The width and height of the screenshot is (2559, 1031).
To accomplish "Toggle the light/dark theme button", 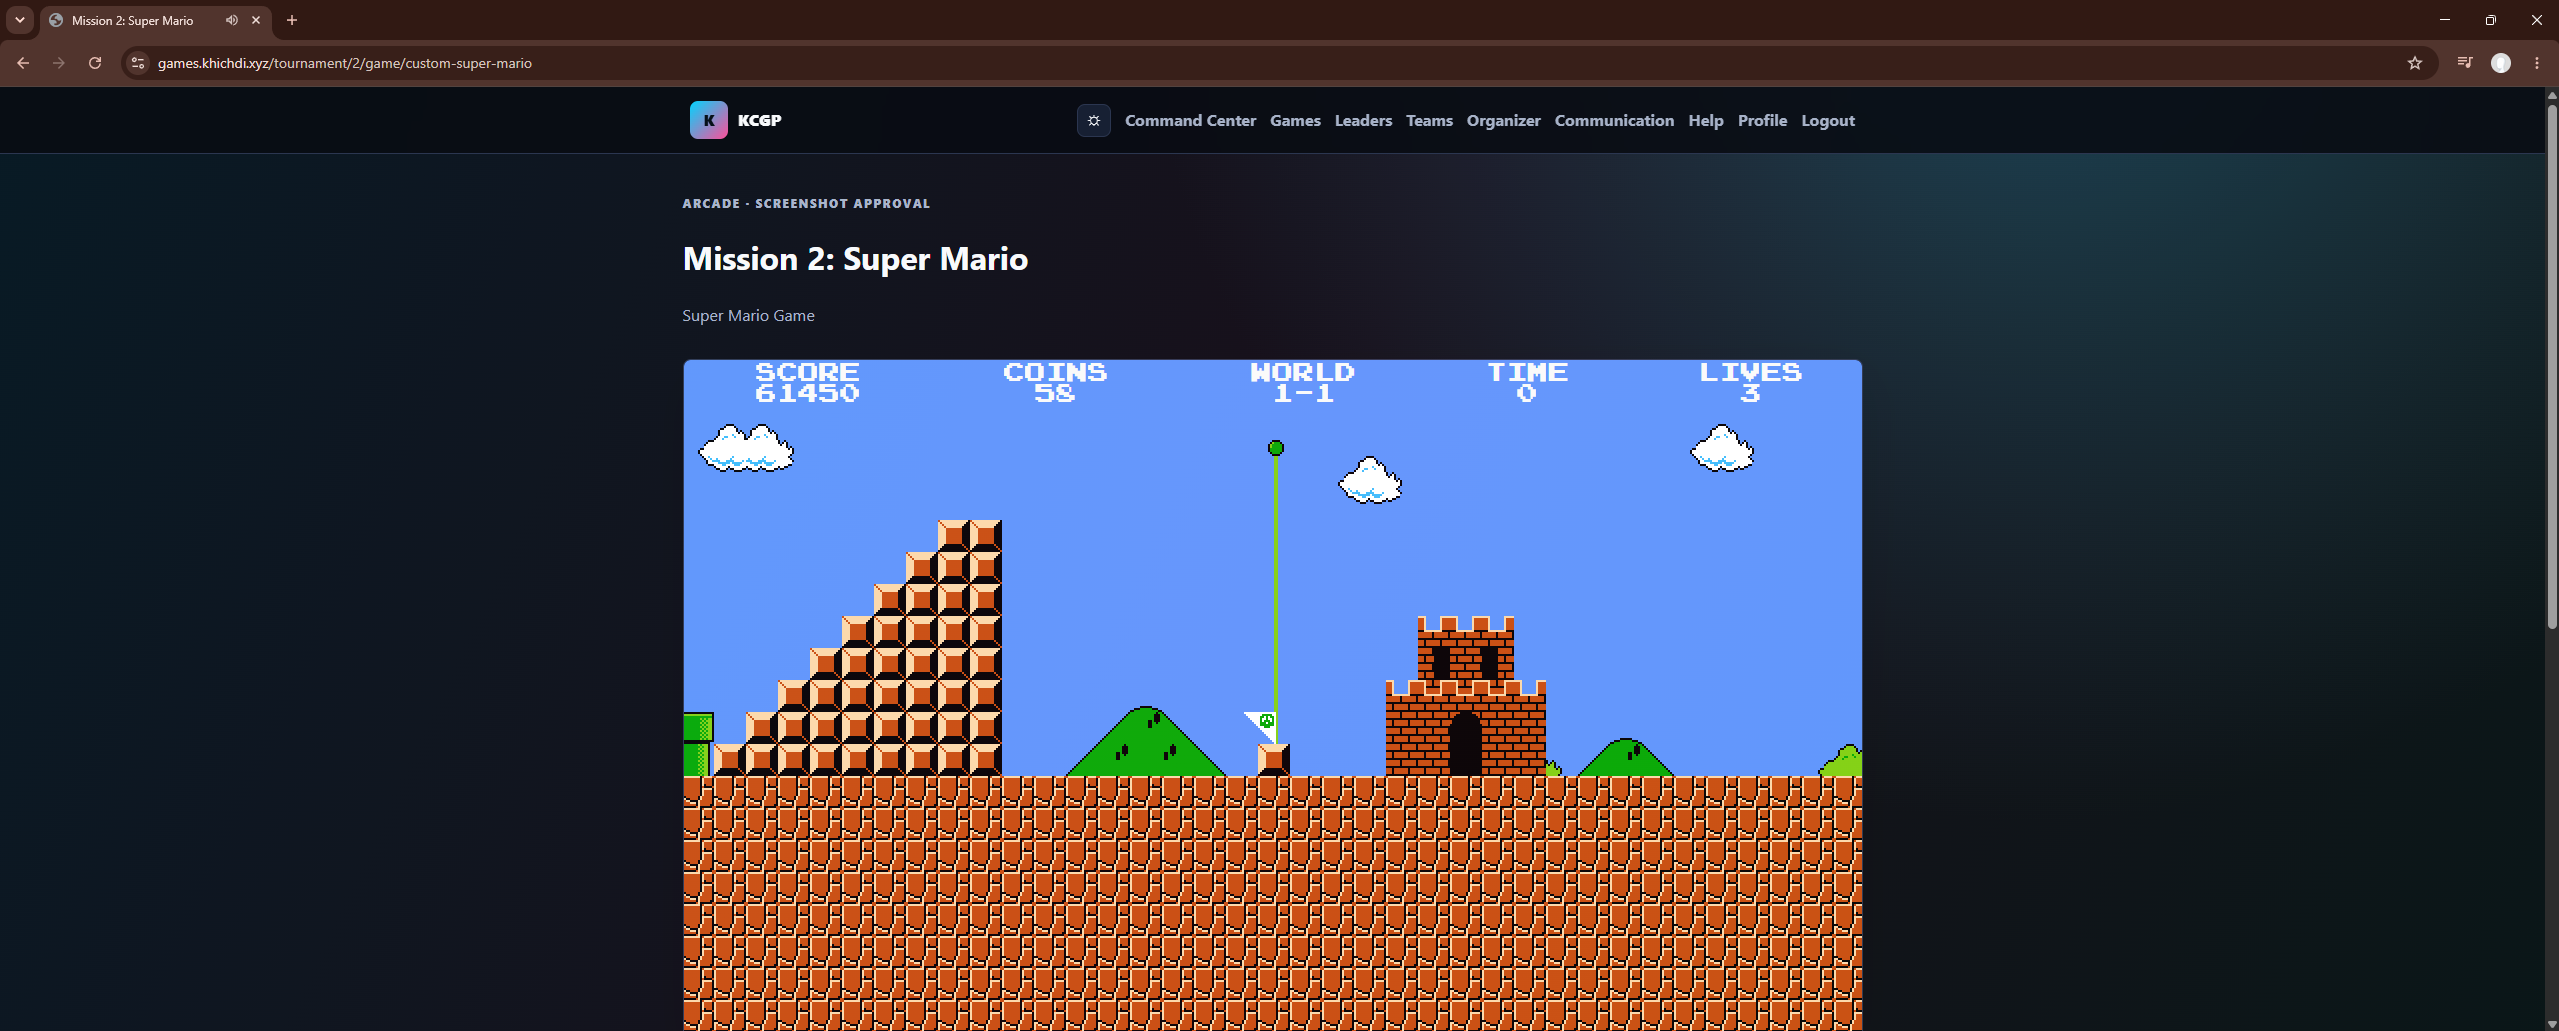I will coord(1094,120).
